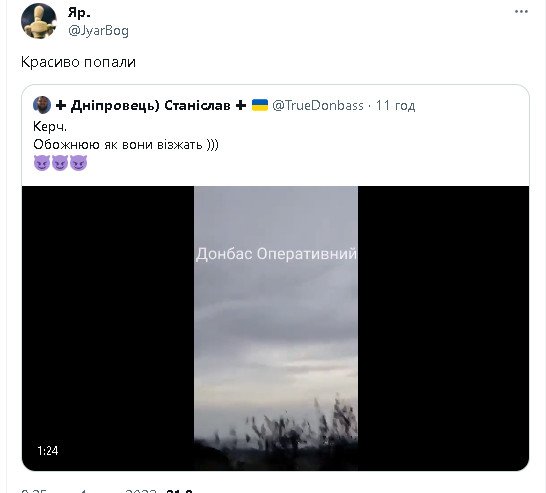Image resolution: width=546 pixels, height=493 pixels.
Task: Open the three-dot more options menu
Action: tap(521, 12)
